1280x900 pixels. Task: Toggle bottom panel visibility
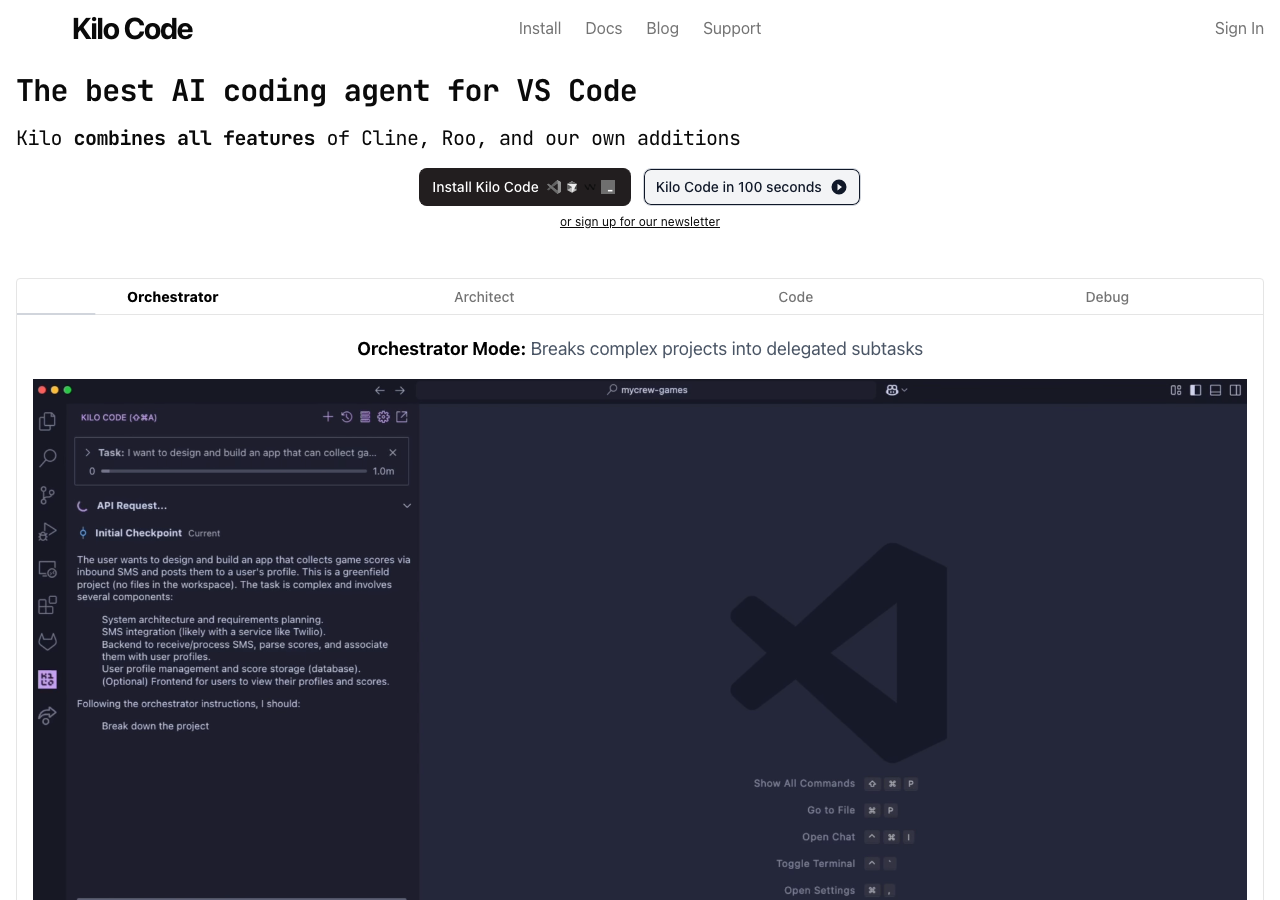coord(1216,390)
